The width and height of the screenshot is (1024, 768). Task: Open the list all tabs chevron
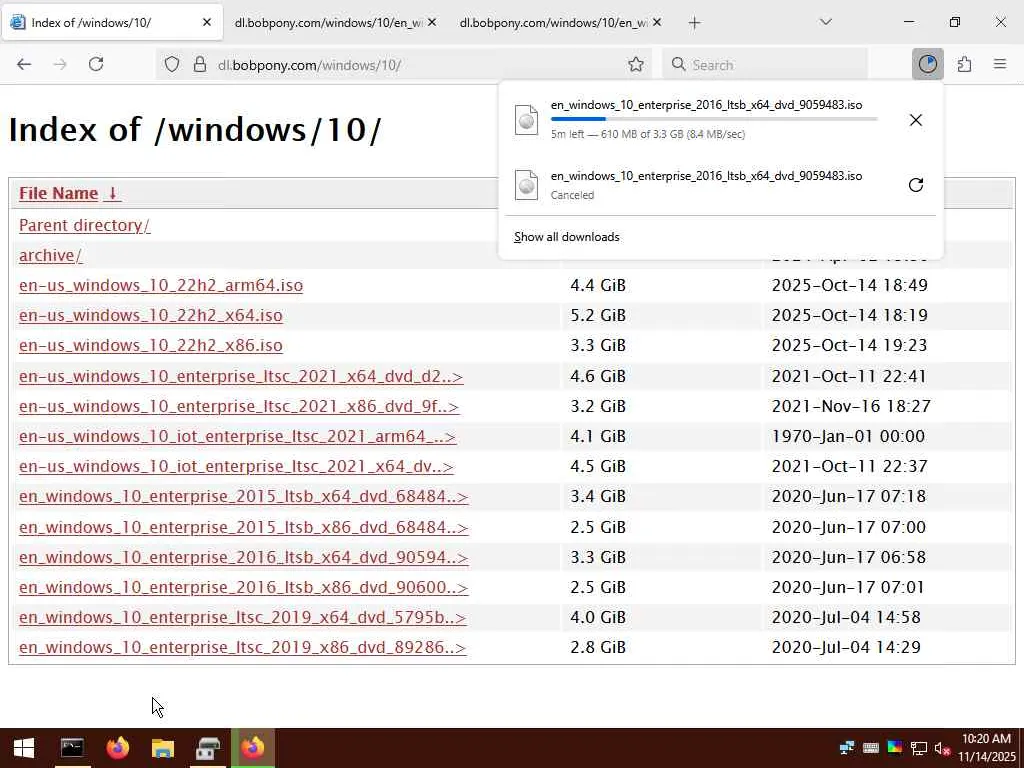(825, 22)
